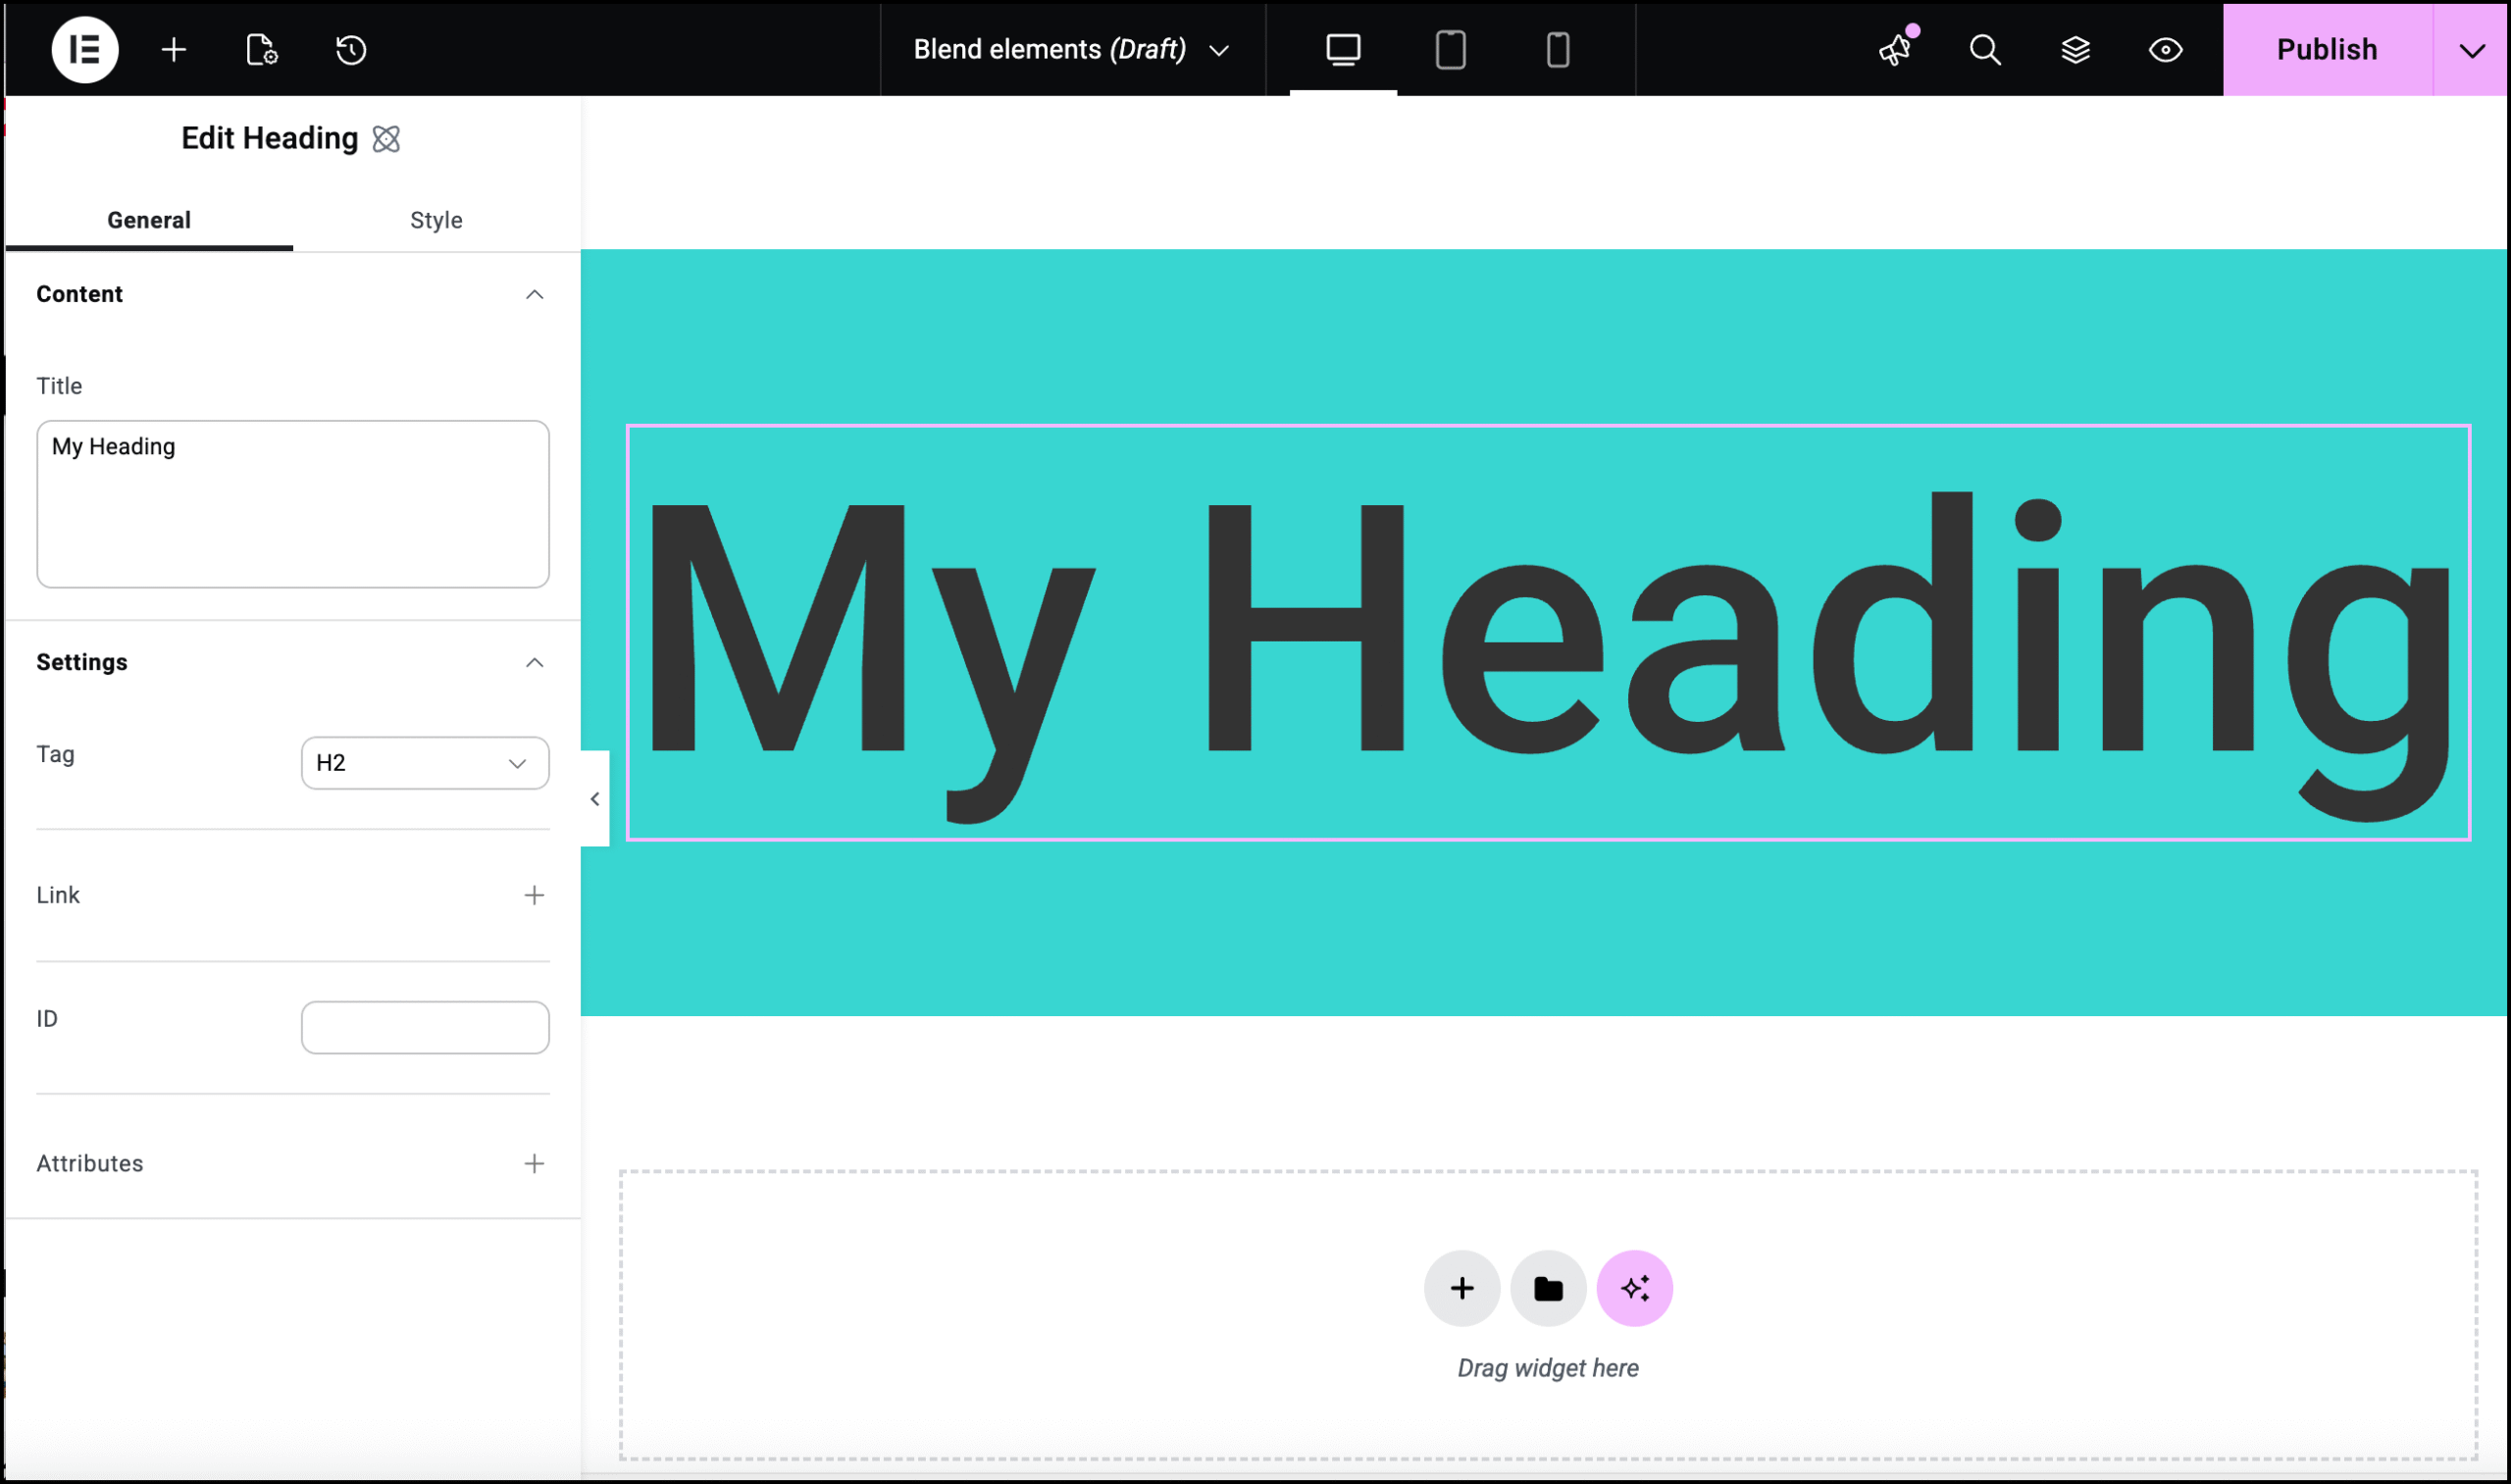Image resolution: width=2511 pixels, height=1484 pixels.
Task: Open the add element plus icon
Action: 174,49
